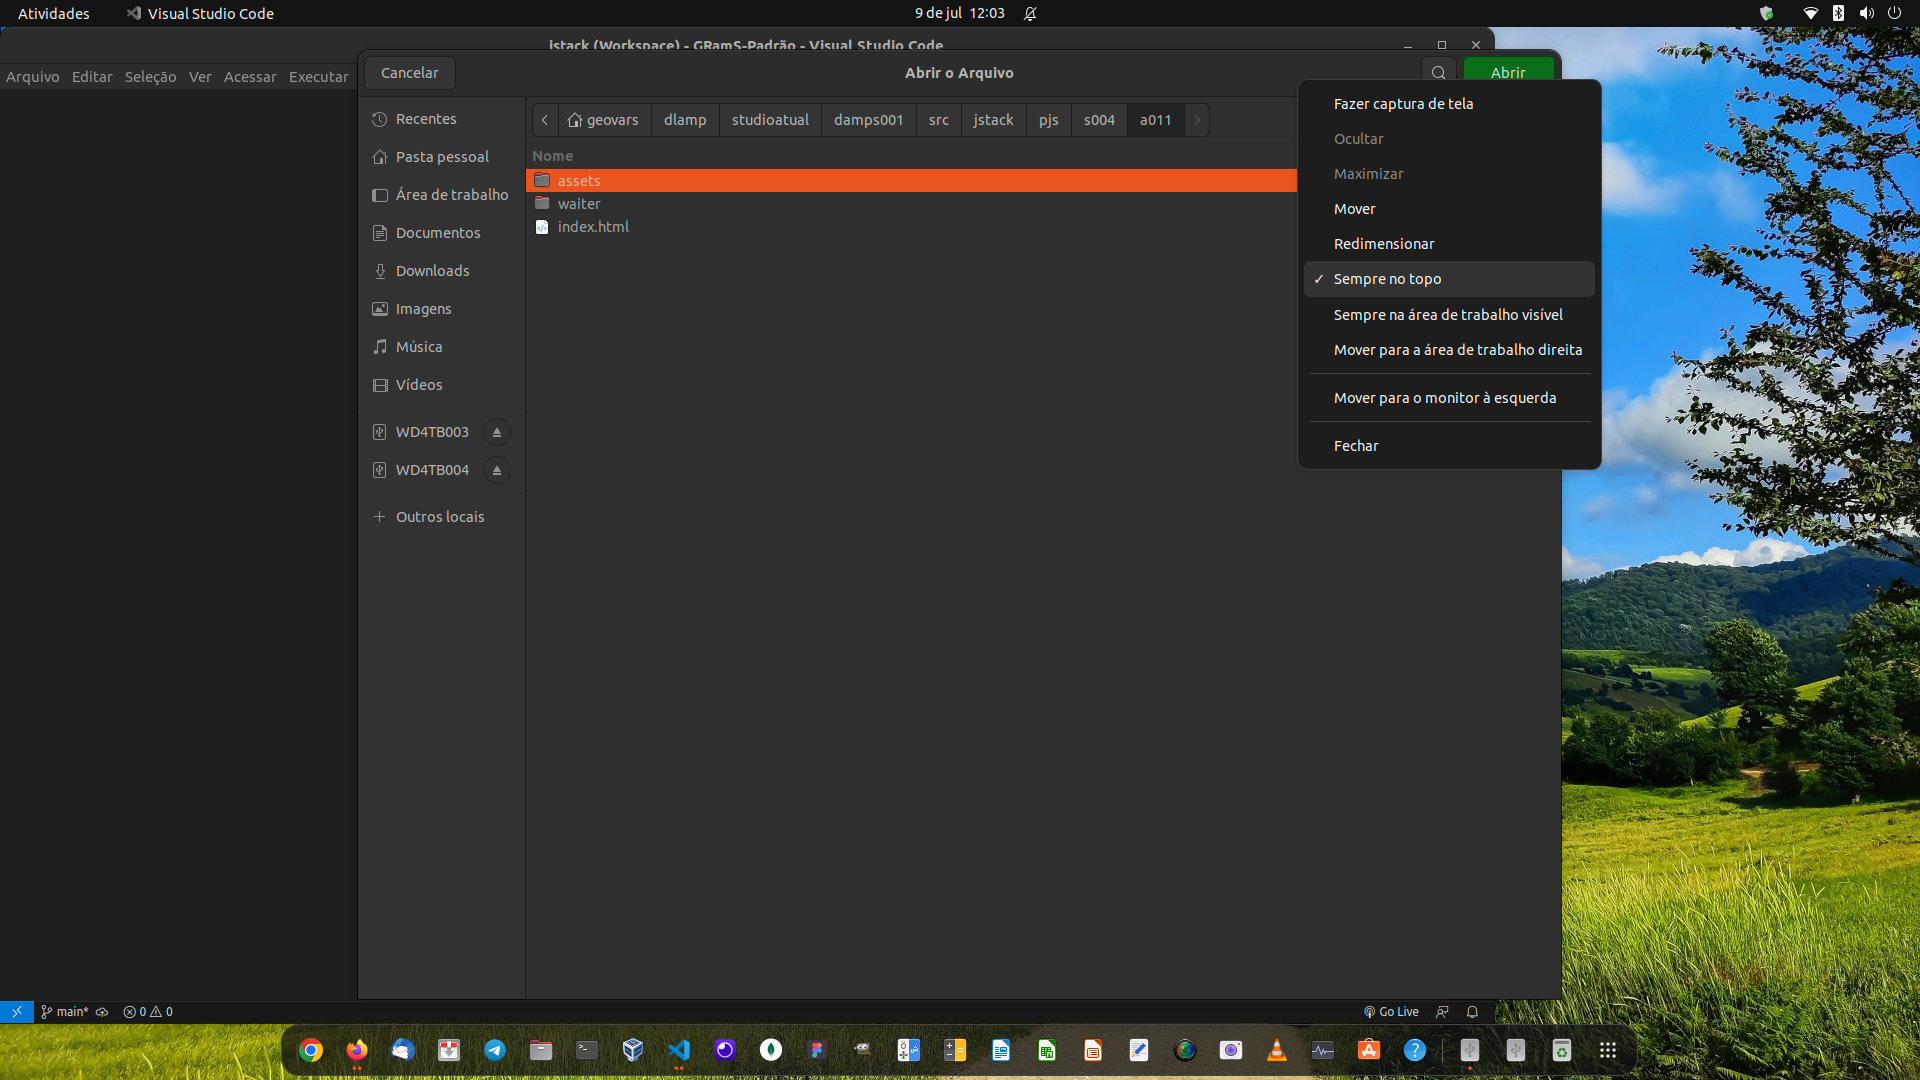Open Telegram from the dock
1920x1080 pixels.
pos(495,1050)
